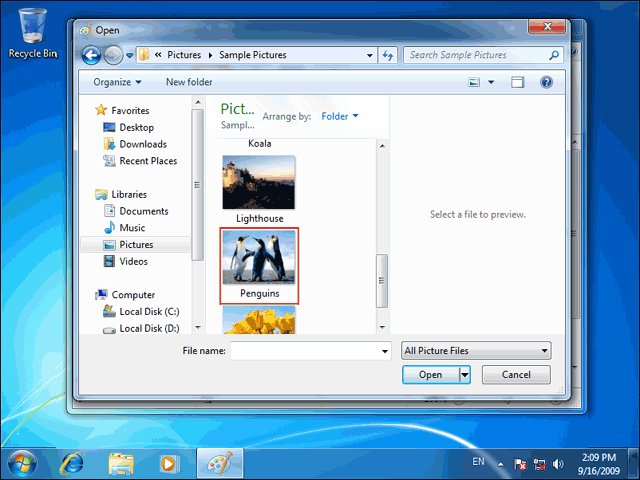
Task: Open Internet Explorer from the taskbar
Action: [72, 464]
